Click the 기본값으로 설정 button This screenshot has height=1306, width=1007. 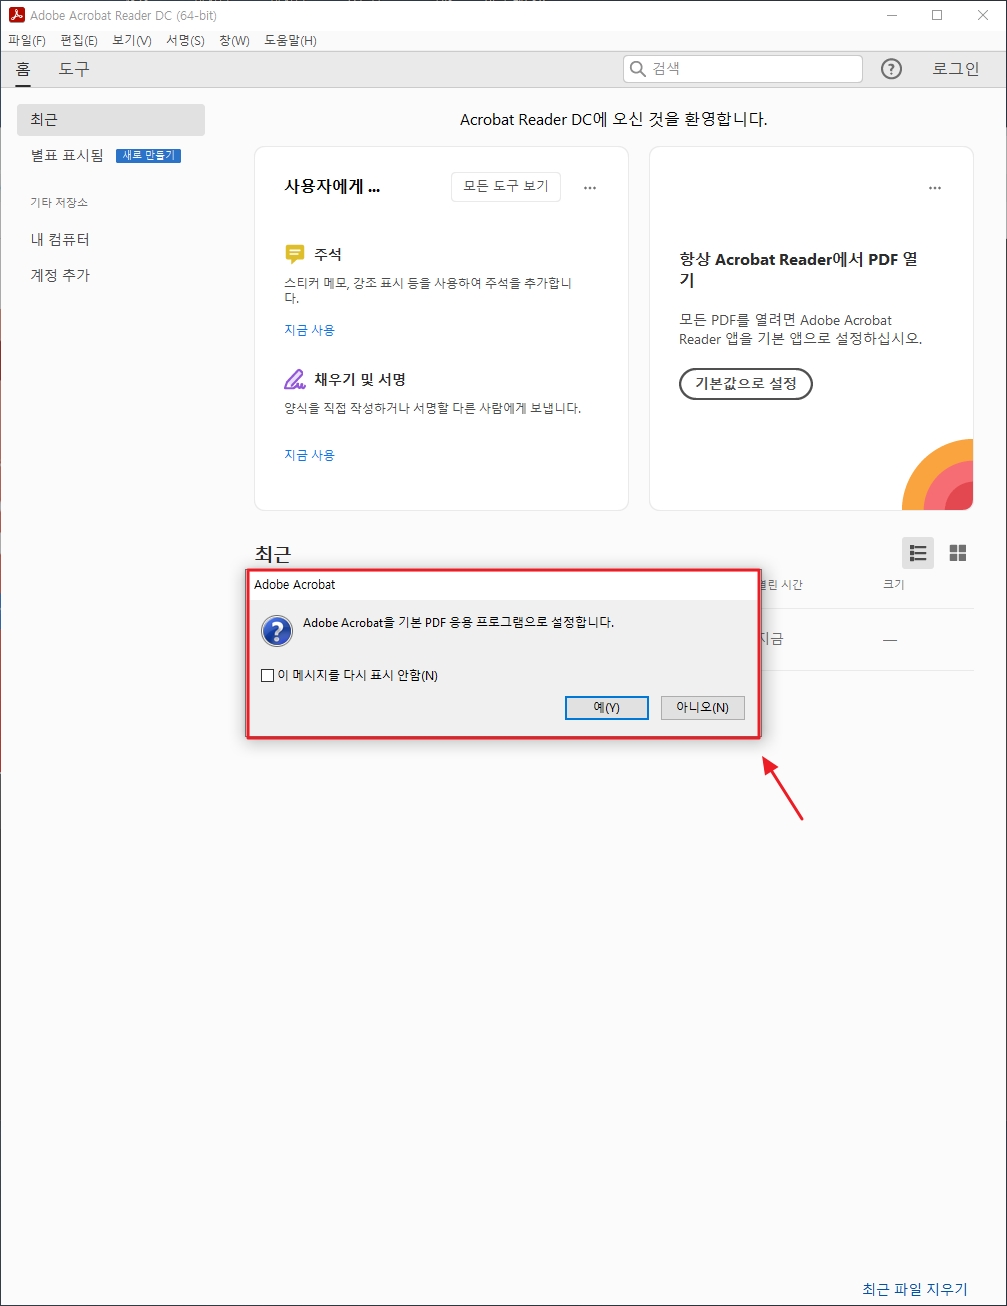746,384
